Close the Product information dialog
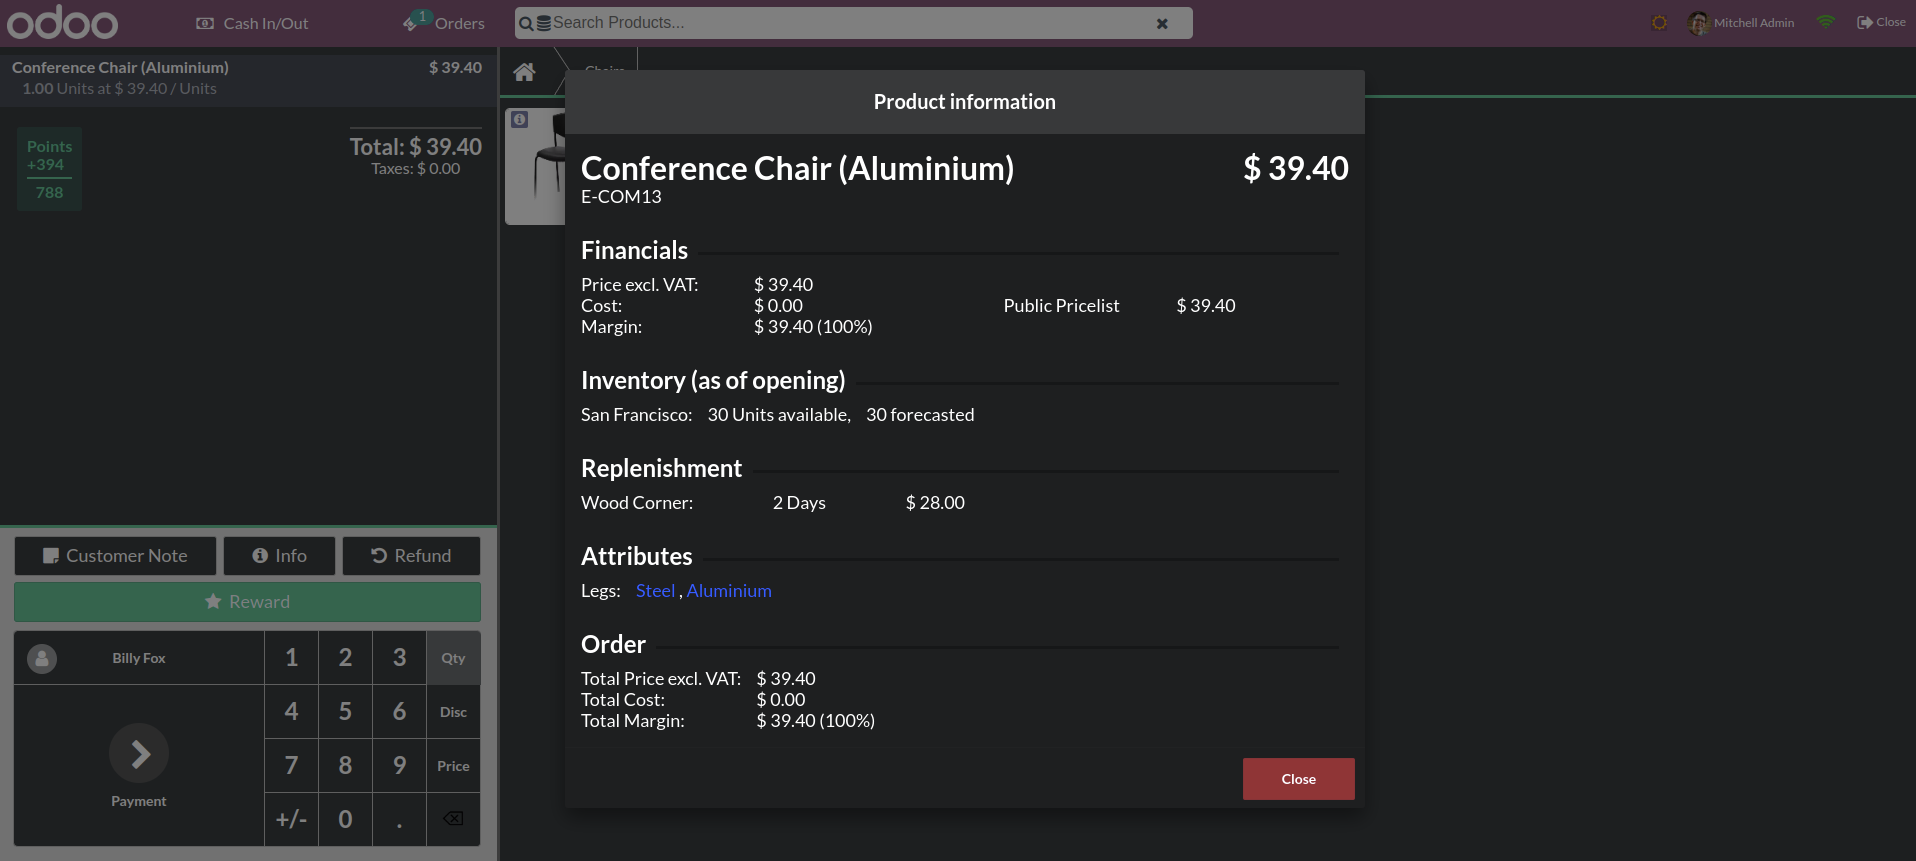This screenshot has height=861, width=1916. tap(1298, 779)
